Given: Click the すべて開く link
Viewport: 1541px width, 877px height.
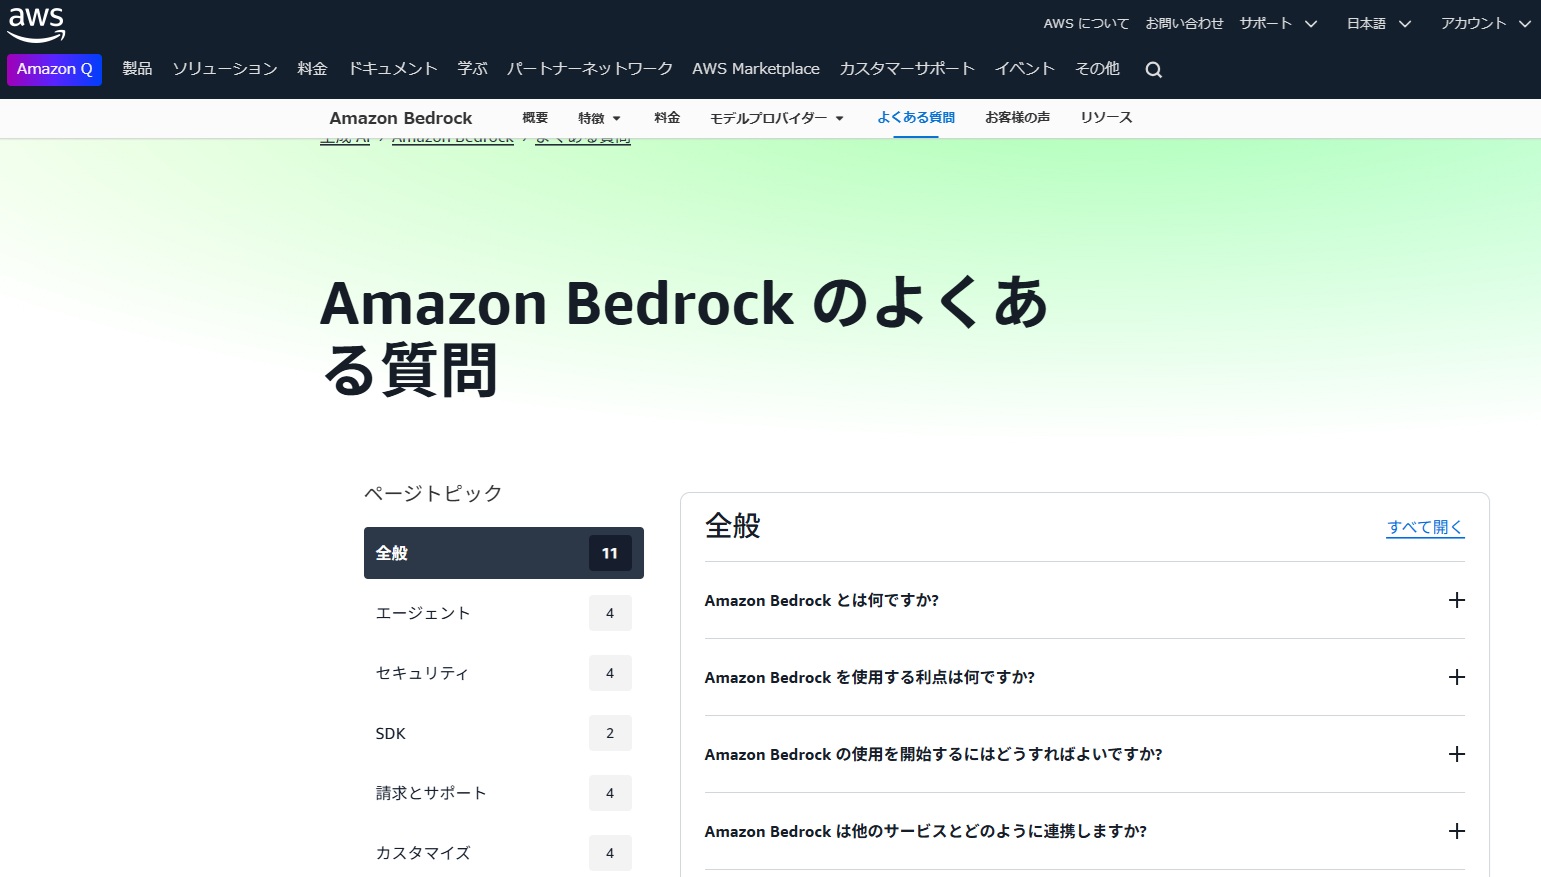Looking at the screenshot, I should pyautogui.click(x=1425, y=527).
